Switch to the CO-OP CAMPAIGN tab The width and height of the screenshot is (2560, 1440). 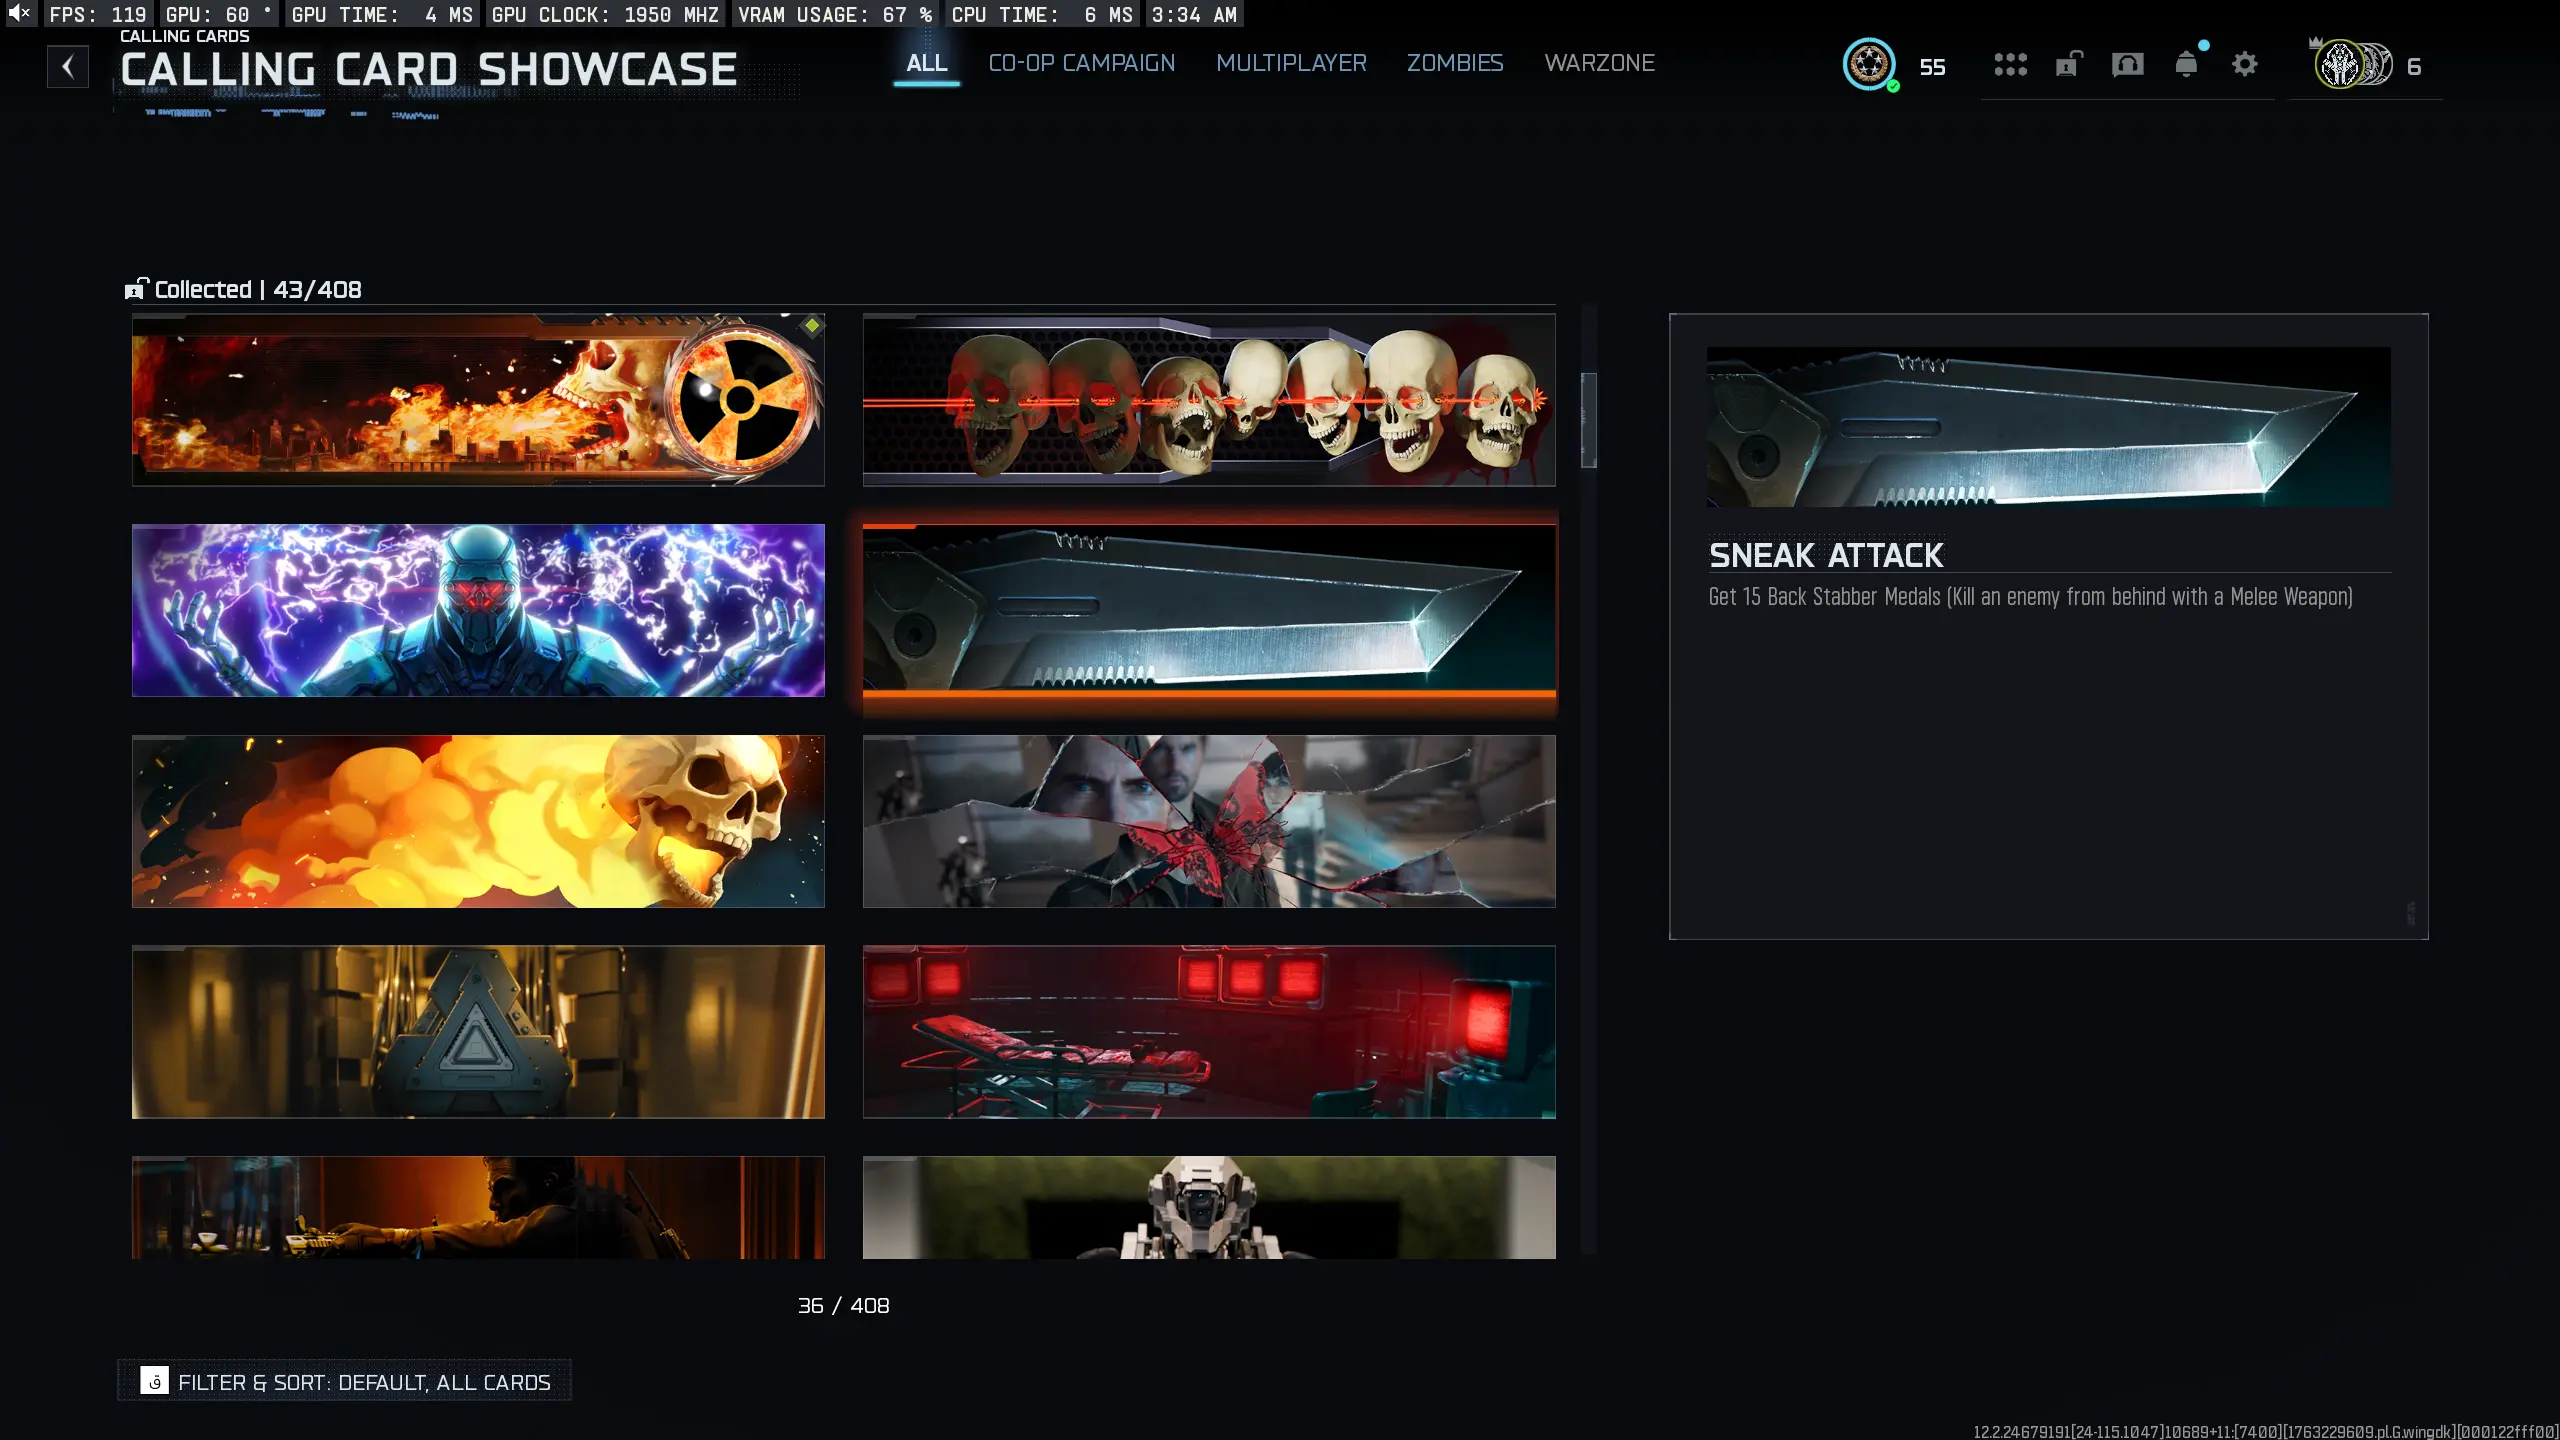[x=1081, y=63]
